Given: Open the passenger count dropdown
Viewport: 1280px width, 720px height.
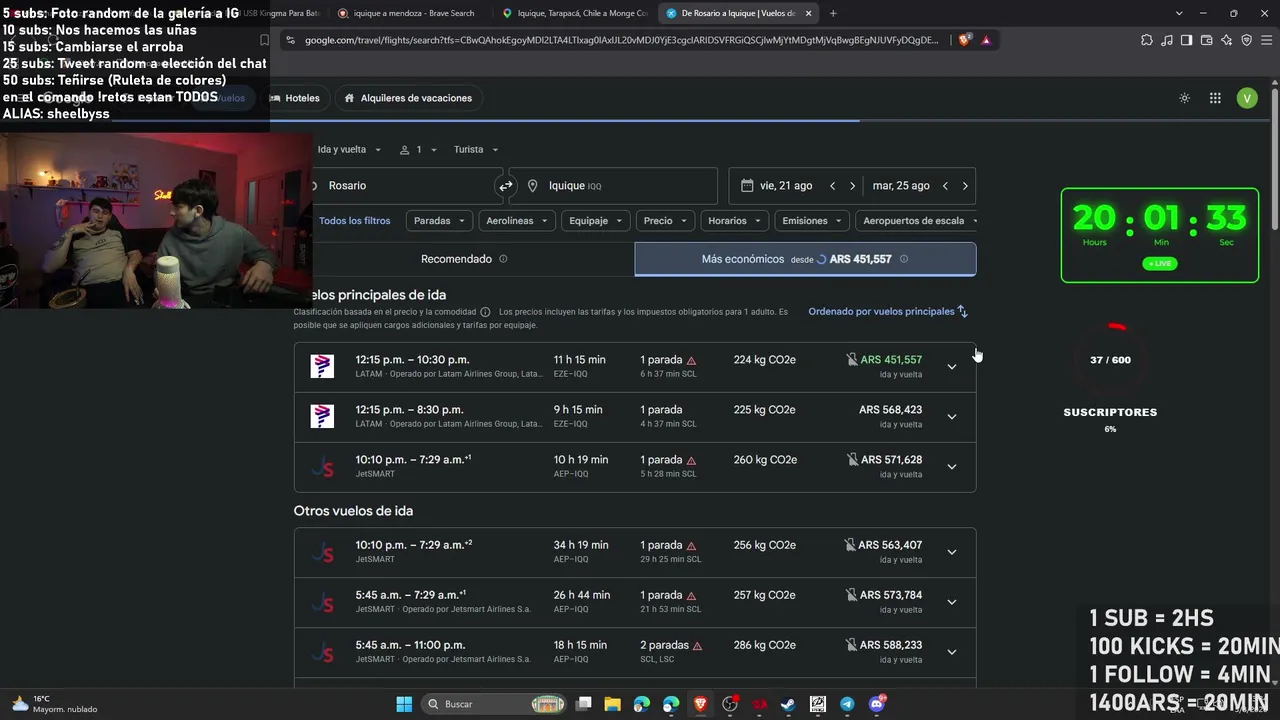Looking at the screenshot, I should [x=418, y=150].
